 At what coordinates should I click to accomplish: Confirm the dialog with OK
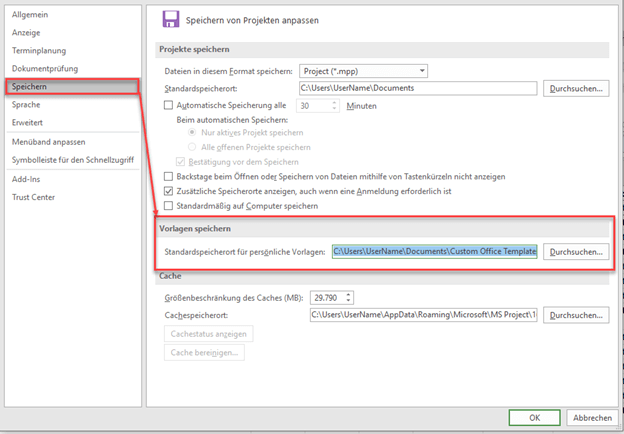pyautogui.click(x=535, y=418)
